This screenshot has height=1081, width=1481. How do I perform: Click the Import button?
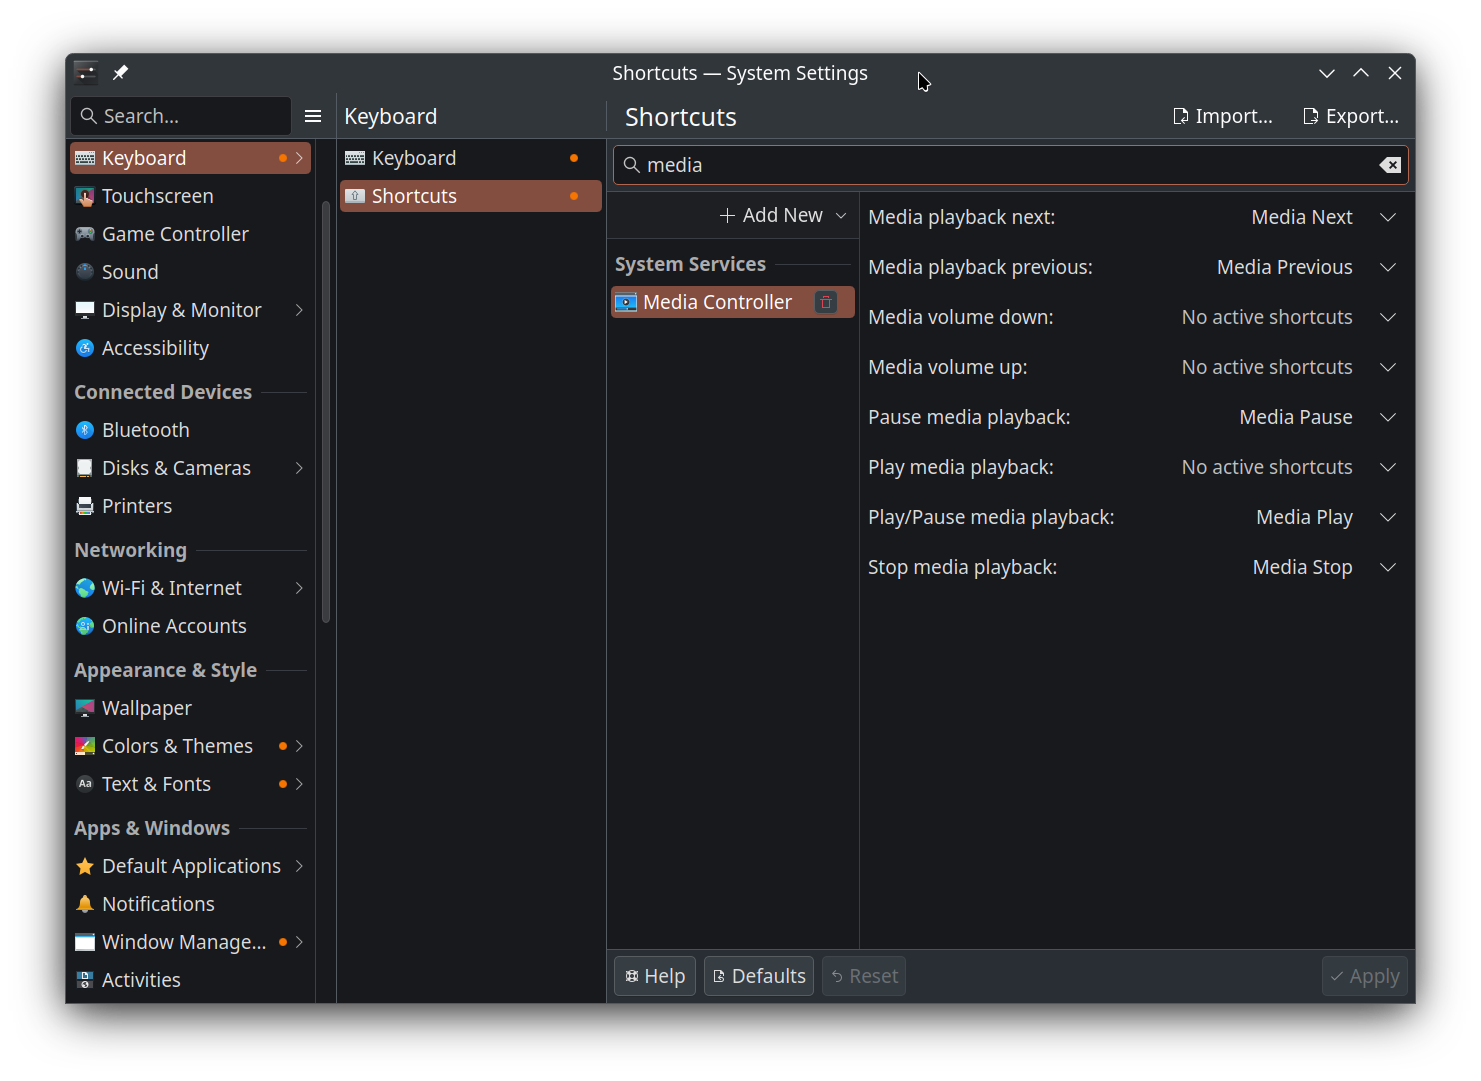[1223, 116]
